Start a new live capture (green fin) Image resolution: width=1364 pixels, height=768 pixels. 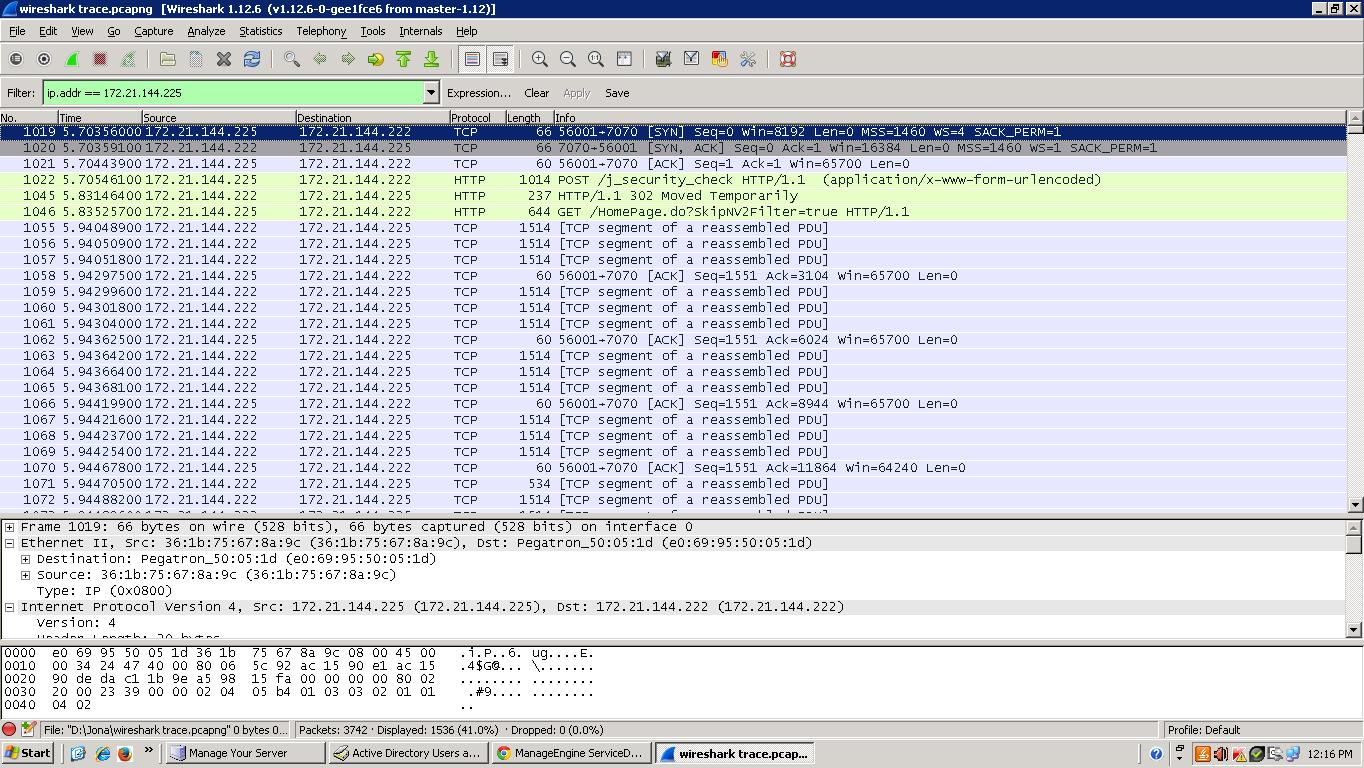[72, 59]
